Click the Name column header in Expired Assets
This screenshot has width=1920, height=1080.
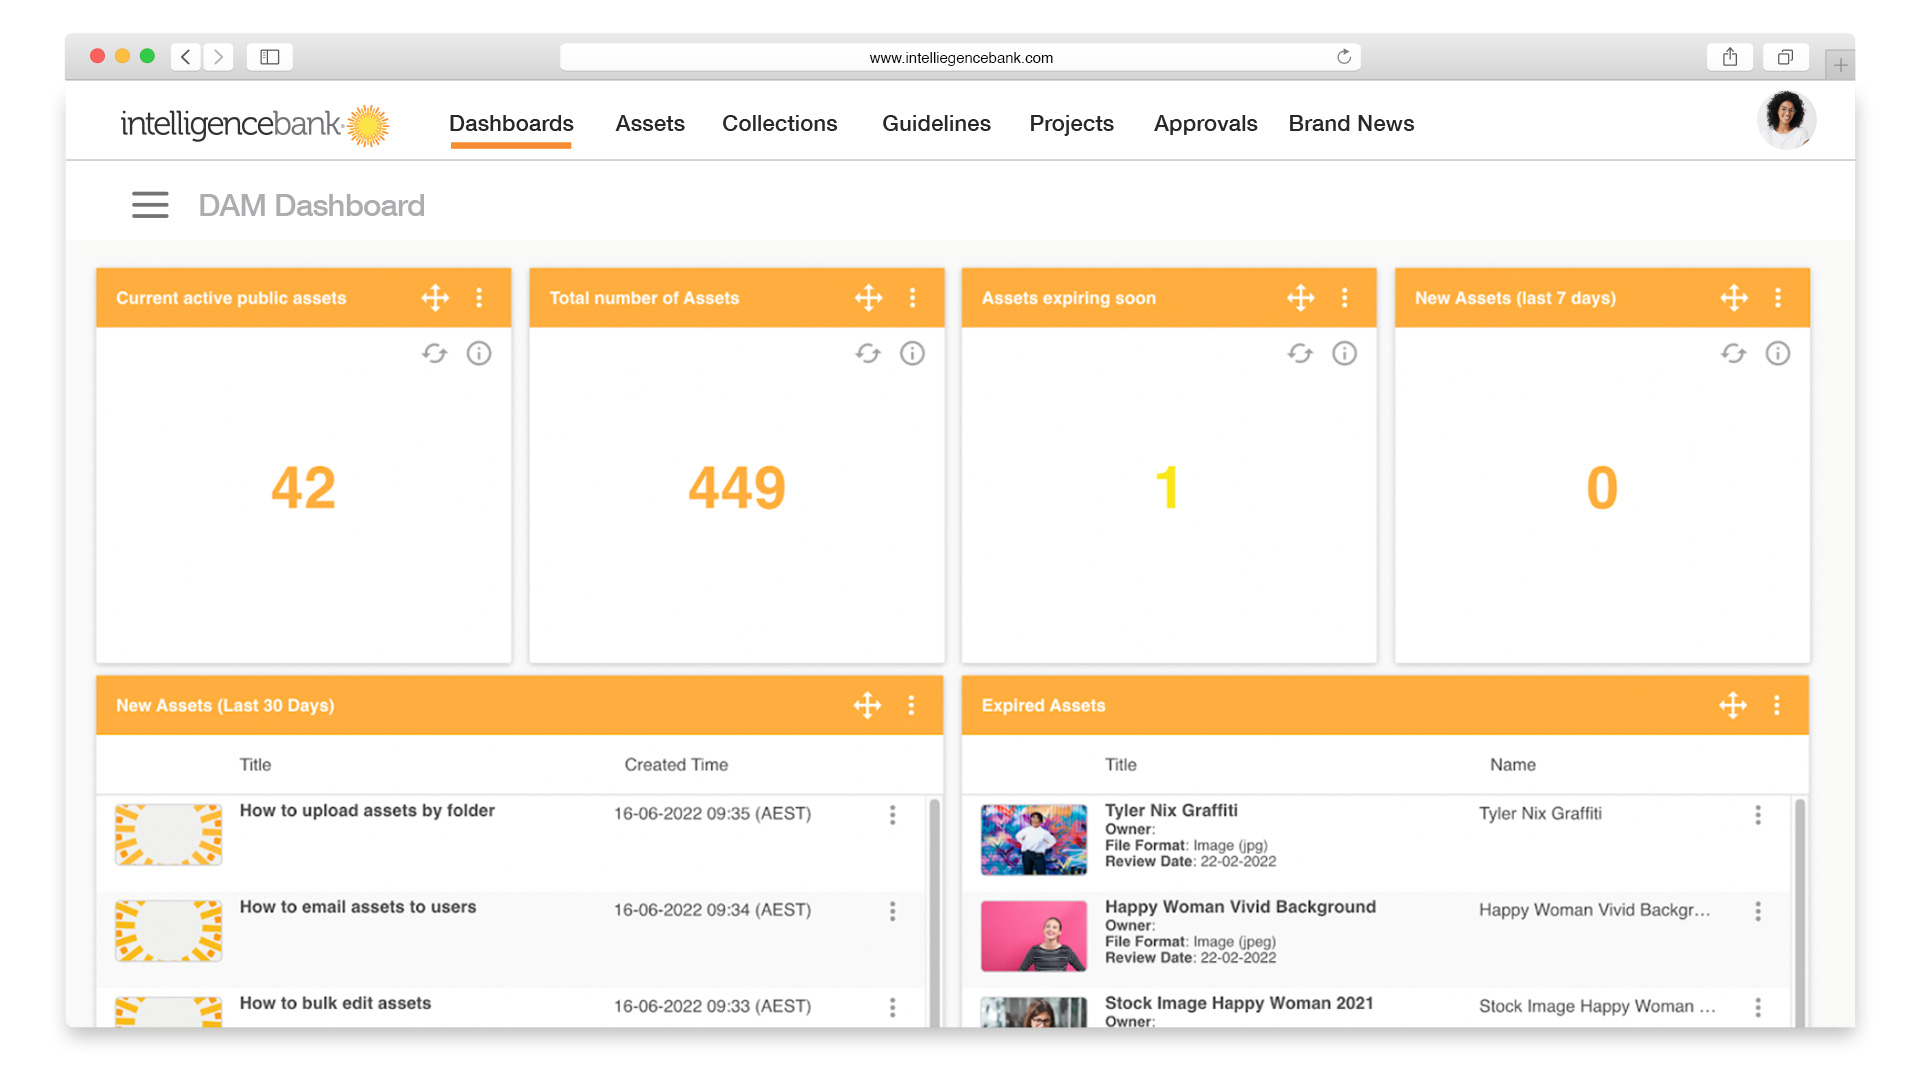coord(1512,764)
